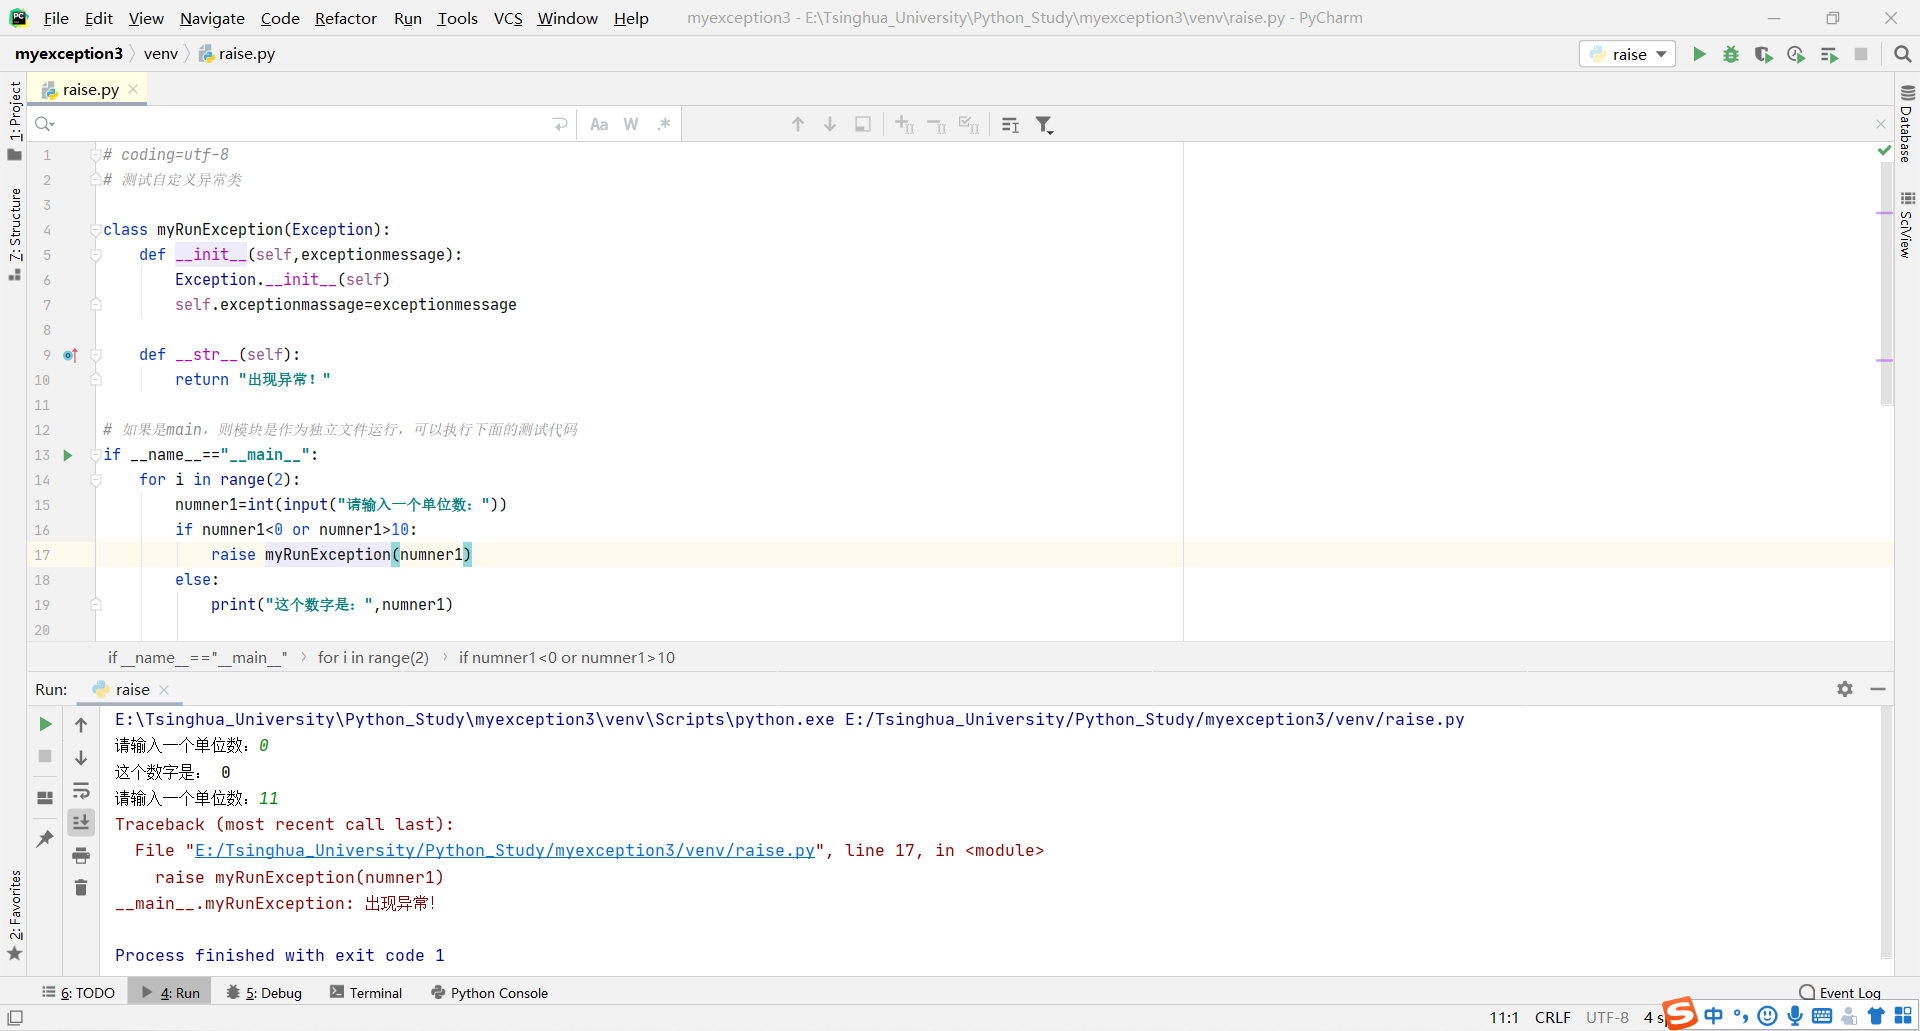
Task: Click venv breadcrumb in navigation bar
Action: click(x=161, y=54)
